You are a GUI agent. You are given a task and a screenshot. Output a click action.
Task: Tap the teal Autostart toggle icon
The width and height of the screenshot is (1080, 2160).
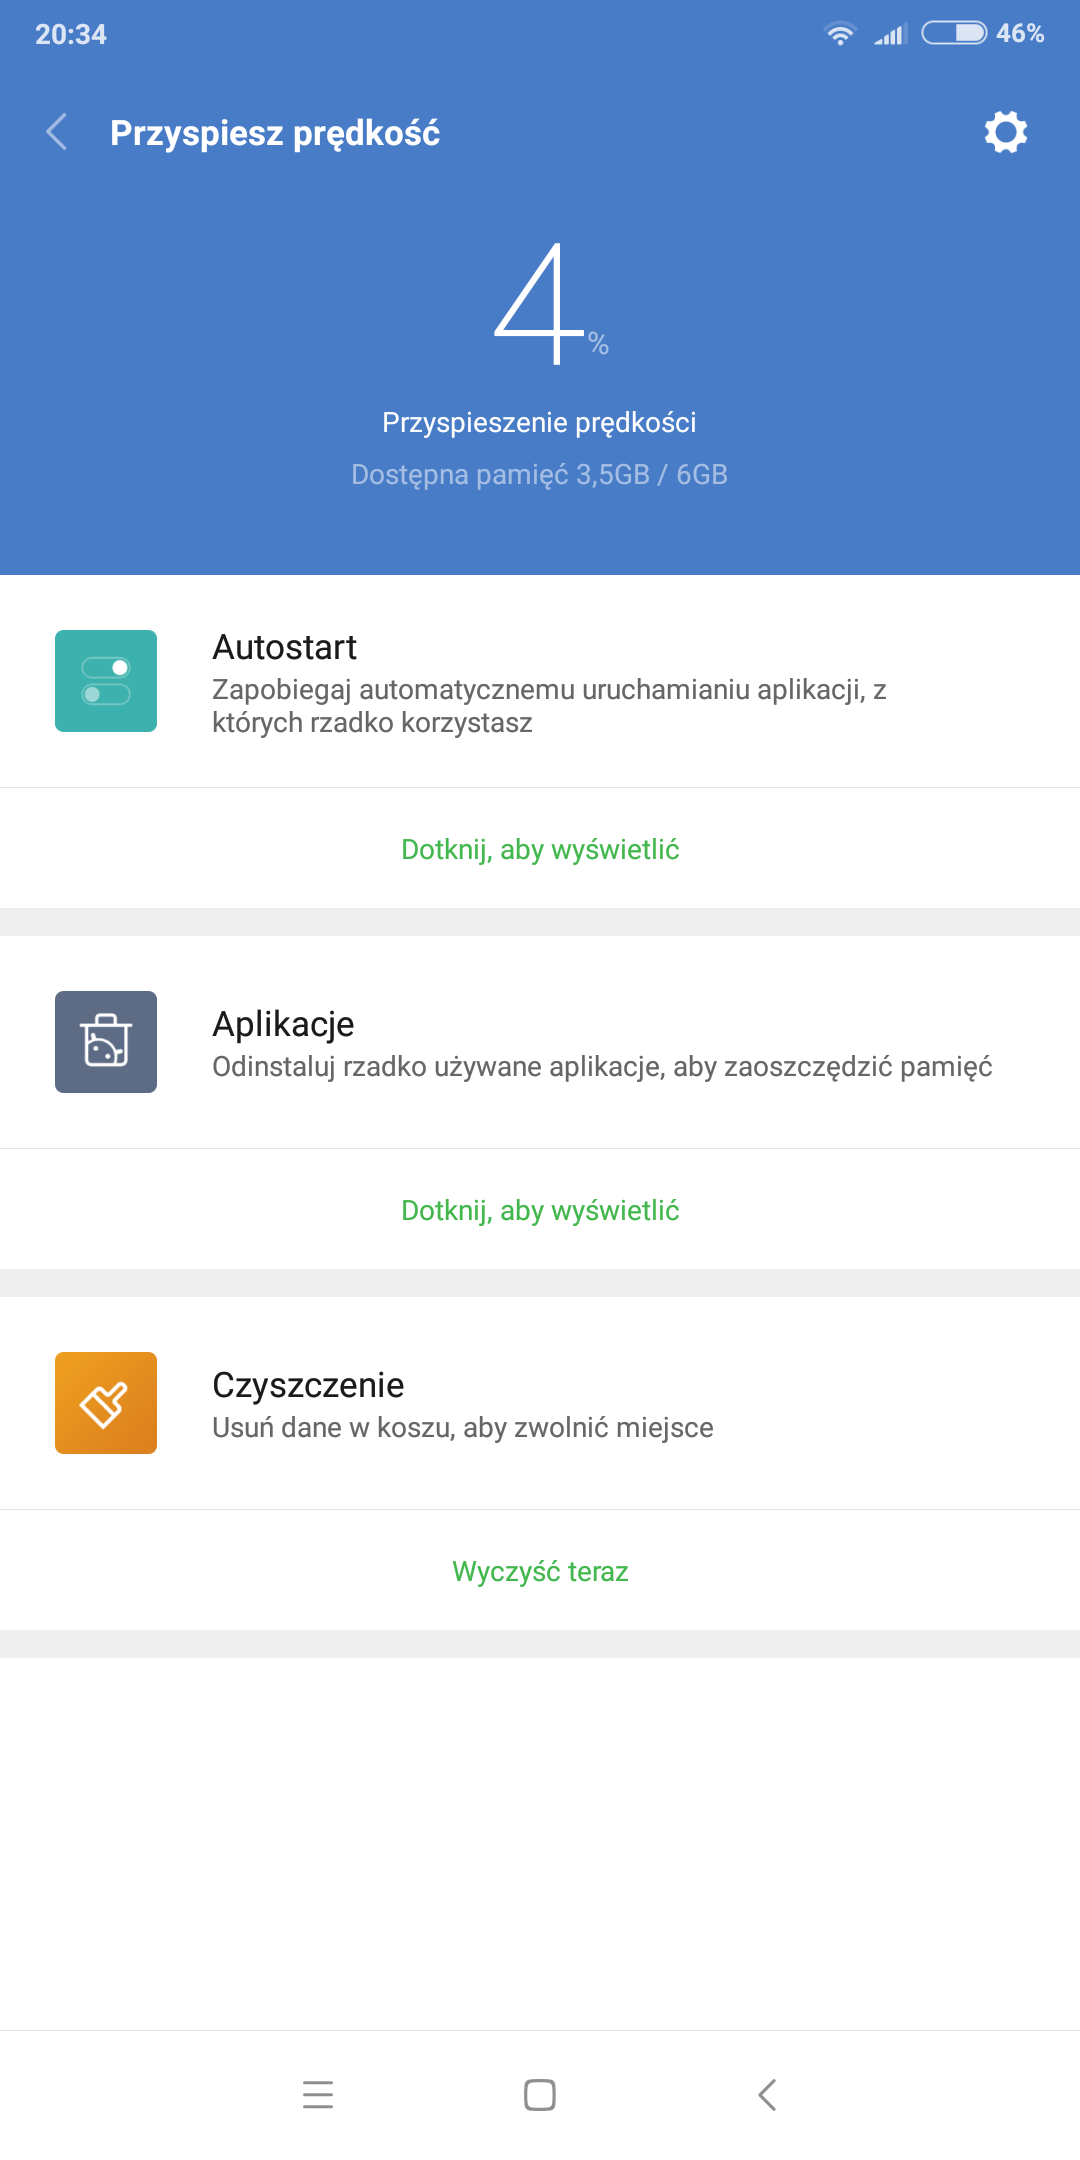tap(106, 681)
